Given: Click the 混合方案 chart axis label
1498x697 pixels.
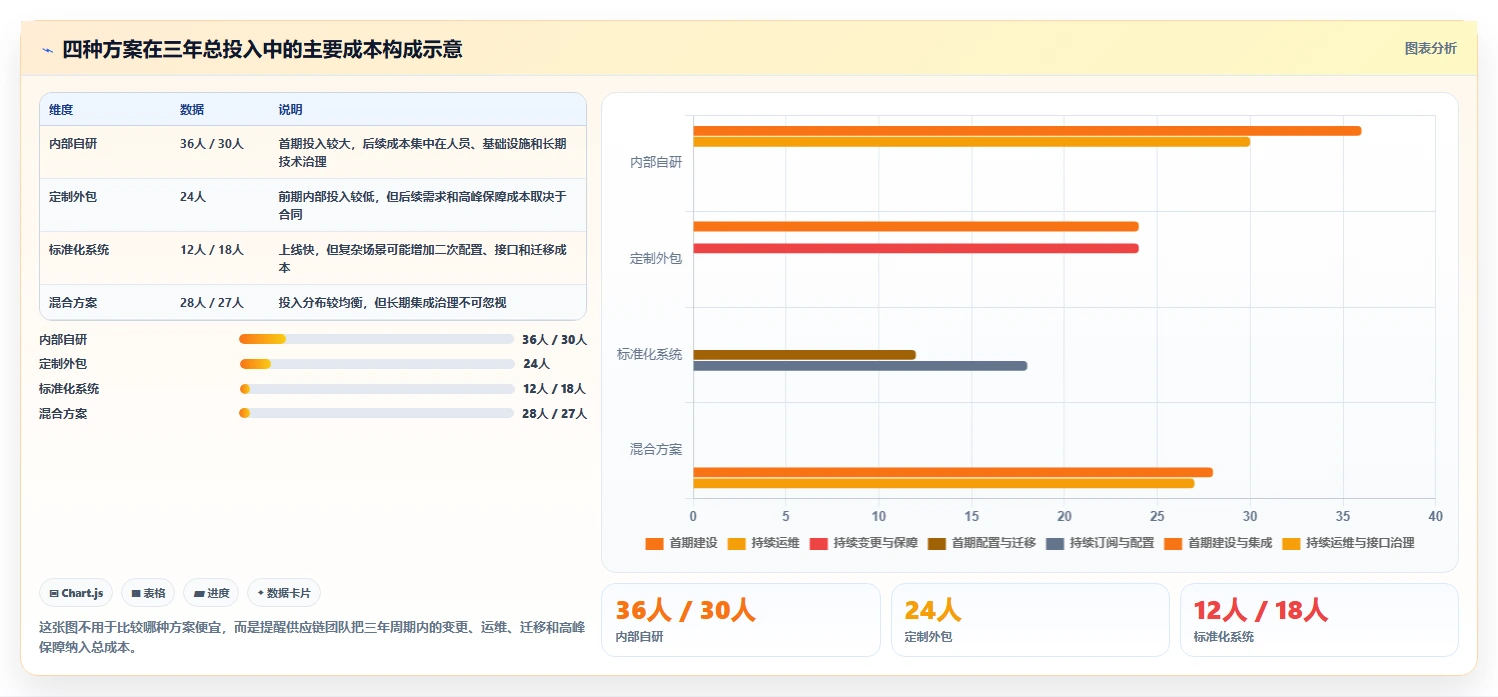Looking at the screenshot, I should coord(656,450).
